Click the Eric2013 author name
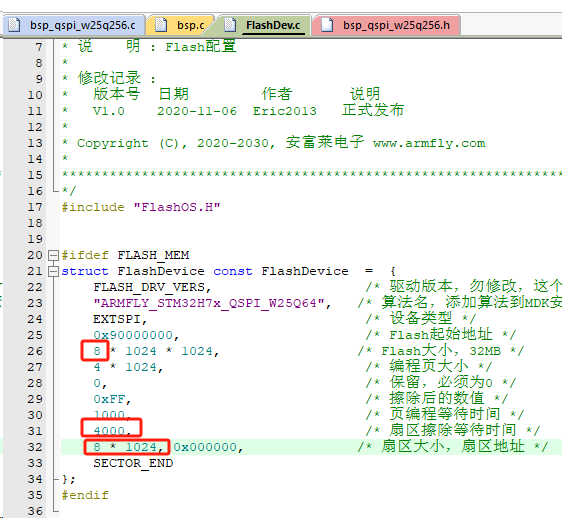Image resolution: width=562 pixels, height=518 pixels. coord(285,111)
